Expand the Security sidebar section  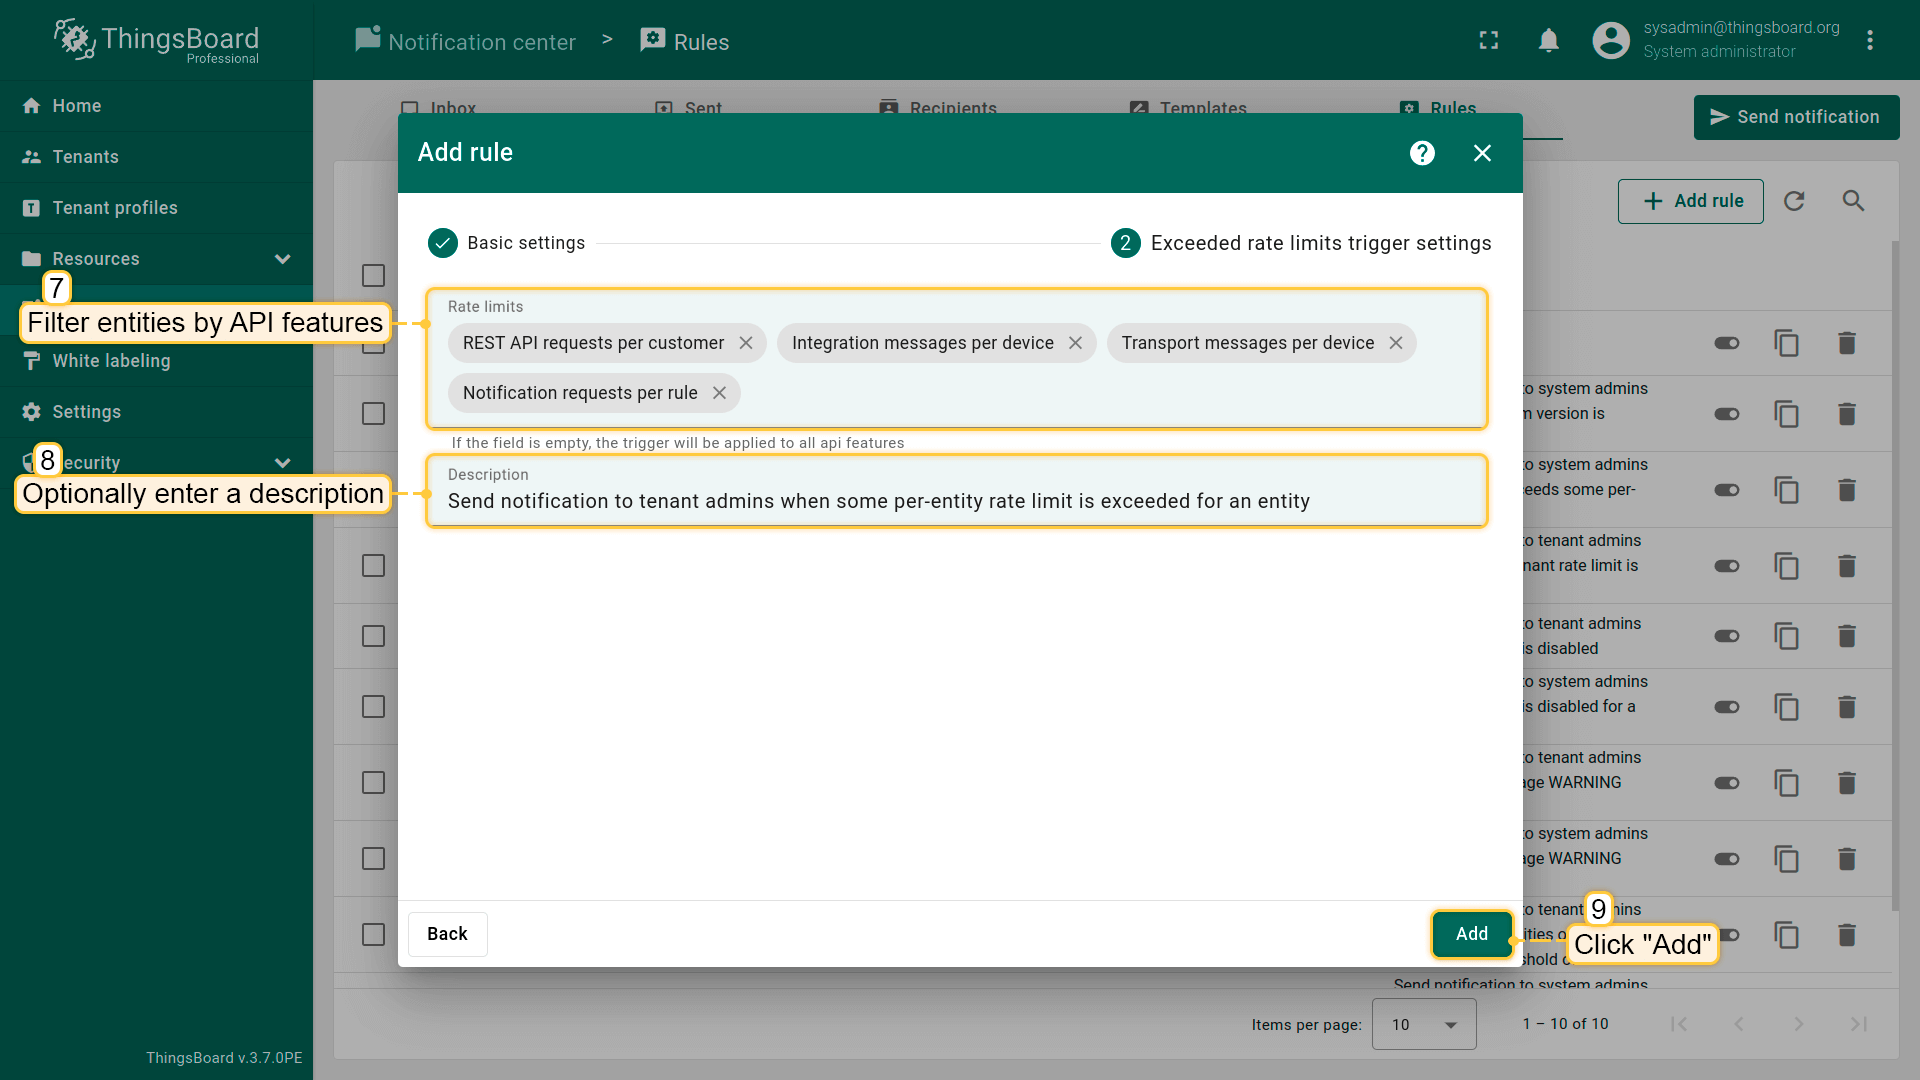pos(282,463)
